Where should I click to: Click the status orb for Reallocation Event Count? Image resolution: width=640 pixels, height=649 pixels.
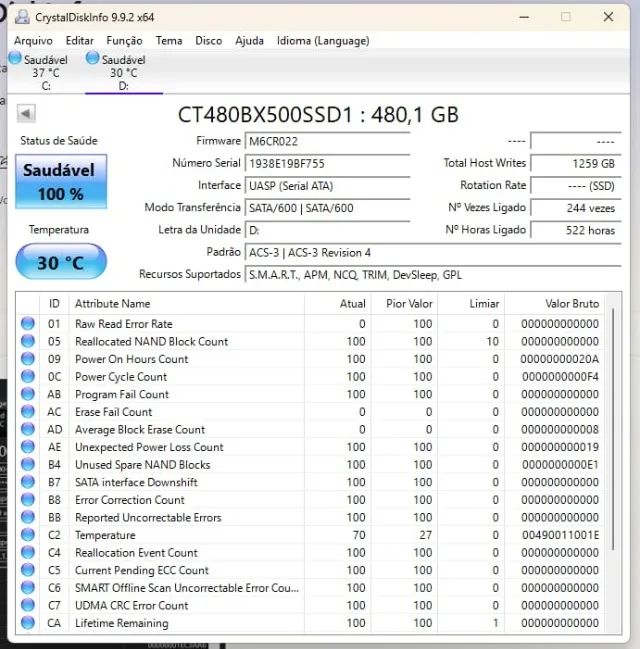[x=28, y=552]
